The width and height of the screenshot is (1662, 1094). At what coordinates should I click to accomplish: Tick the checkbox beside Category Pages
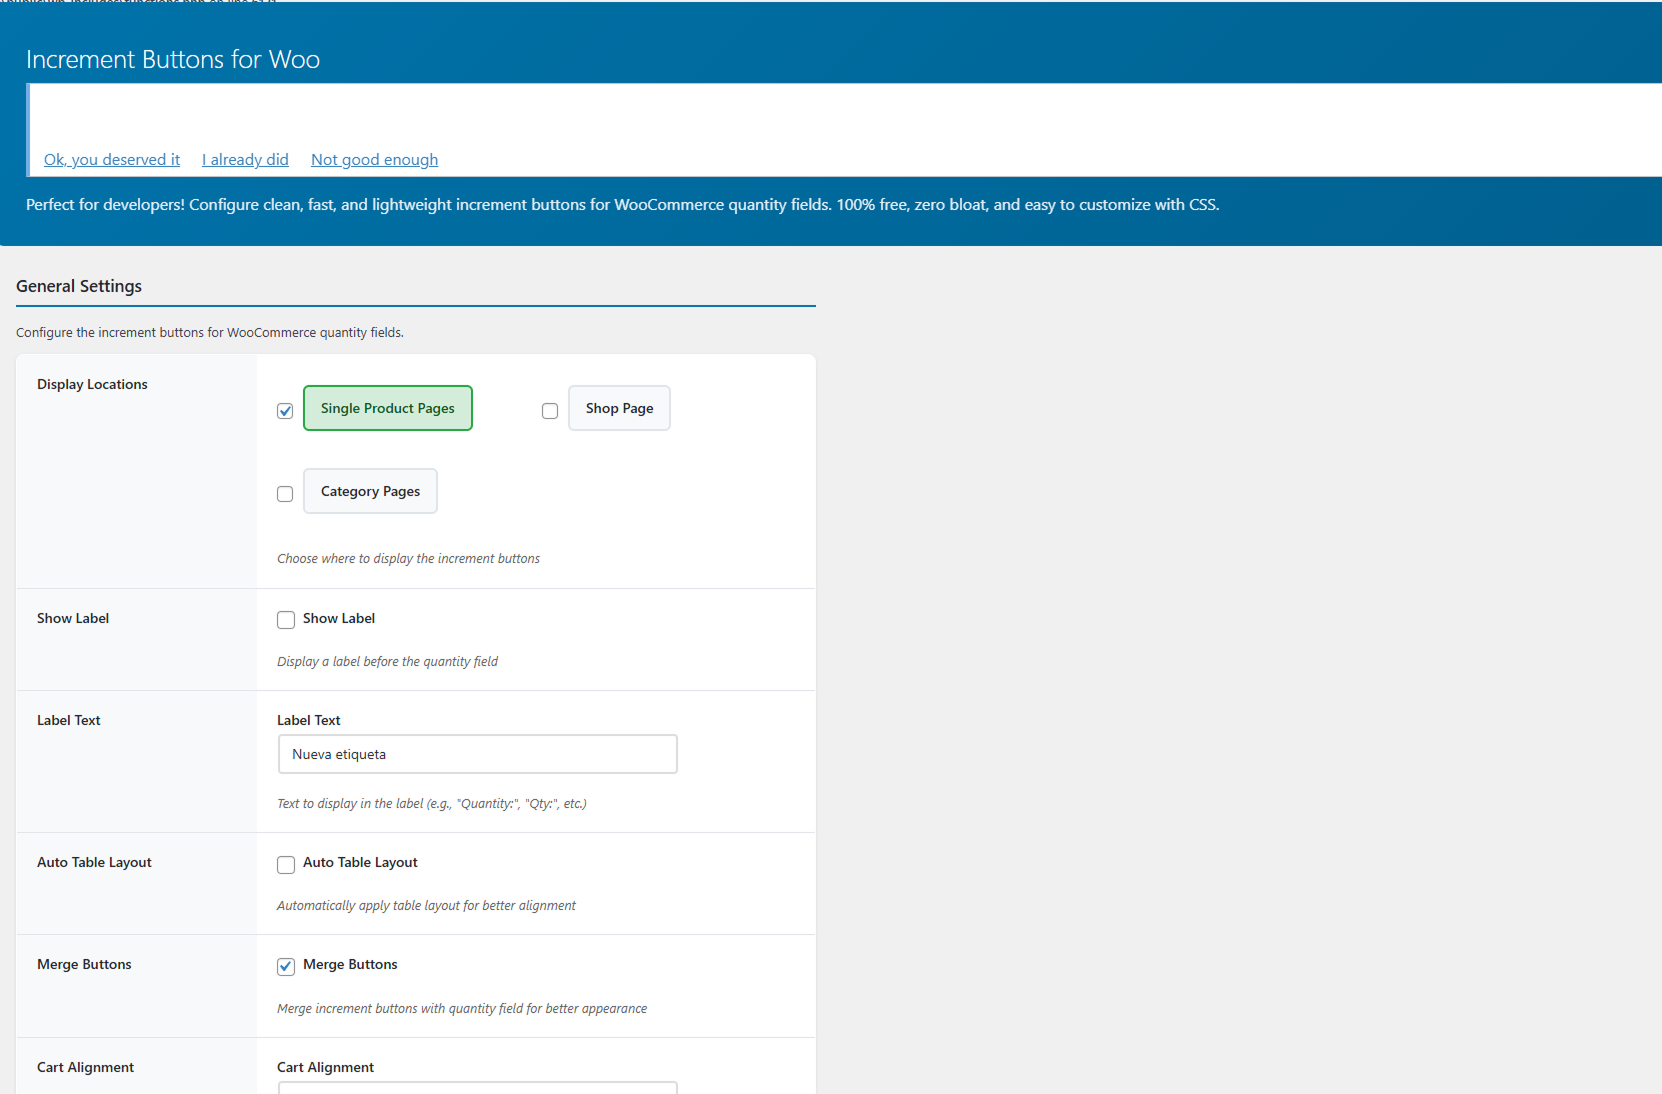(x=285, y=494)
